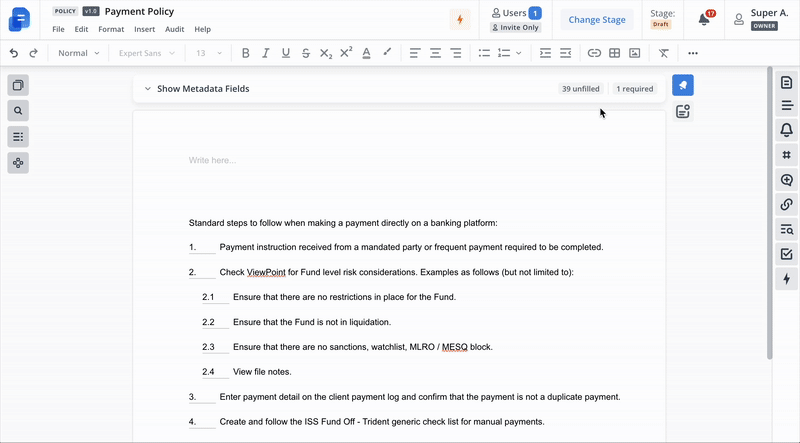
Task: Insert a numbered list
Action: click(504, 53)
